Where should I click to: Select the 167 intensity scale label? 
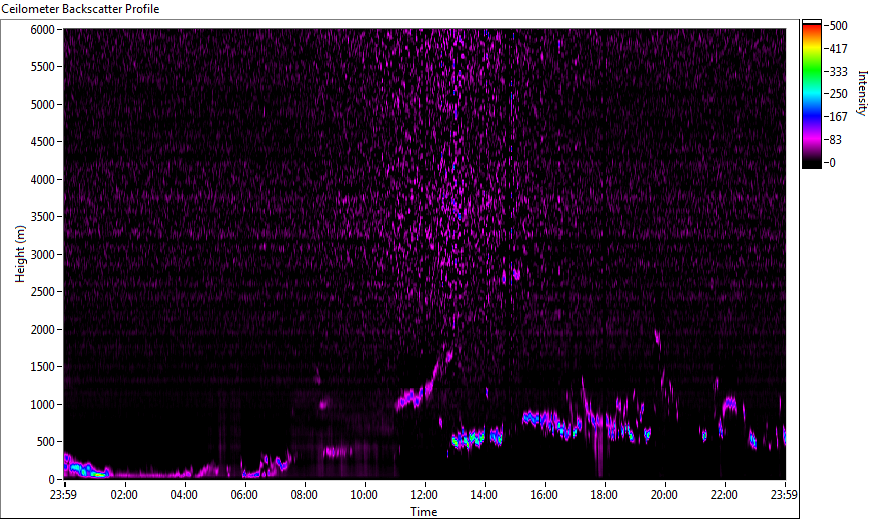[x=838, y=117]
